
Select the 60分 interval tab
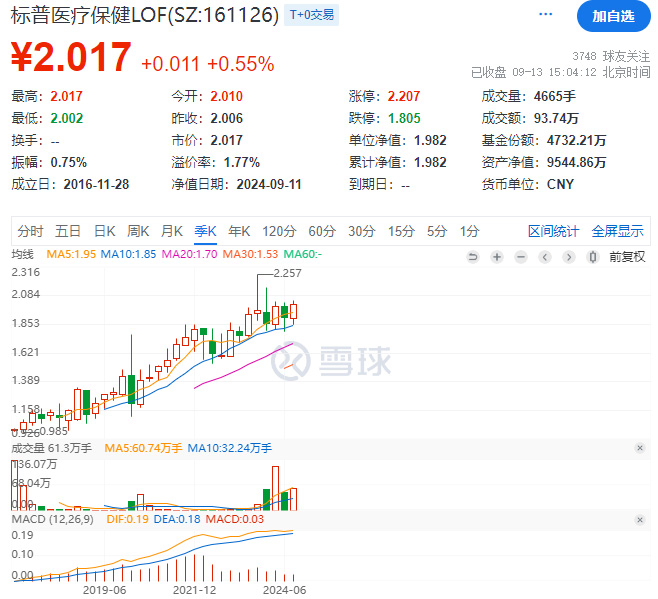tap(322, 231)
